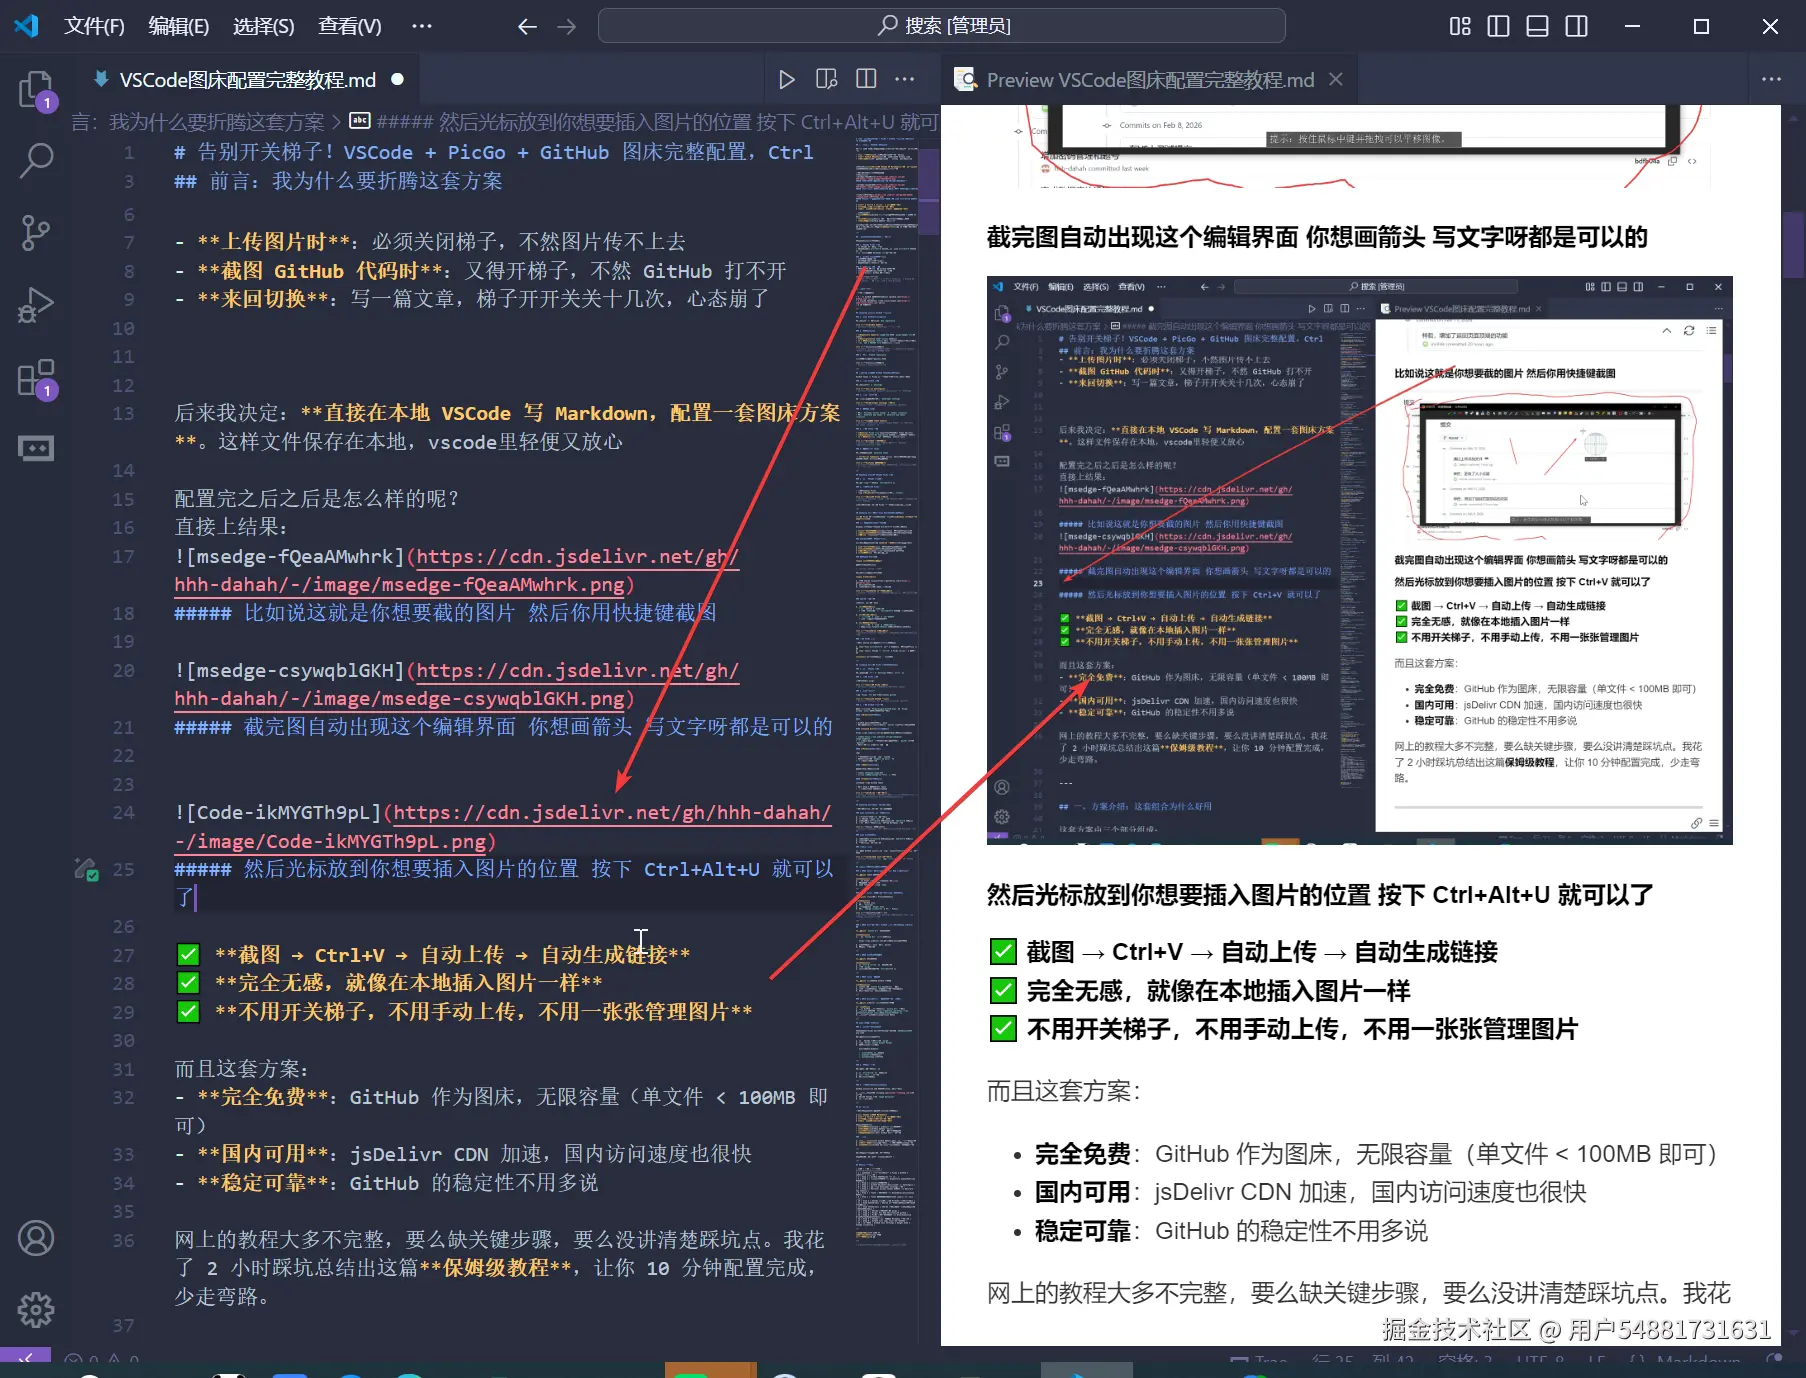The width and height of the screenshot is (1806, 1378).
Task: Toggle the bottom panel visibility
Action: (x=1537, y=26)
